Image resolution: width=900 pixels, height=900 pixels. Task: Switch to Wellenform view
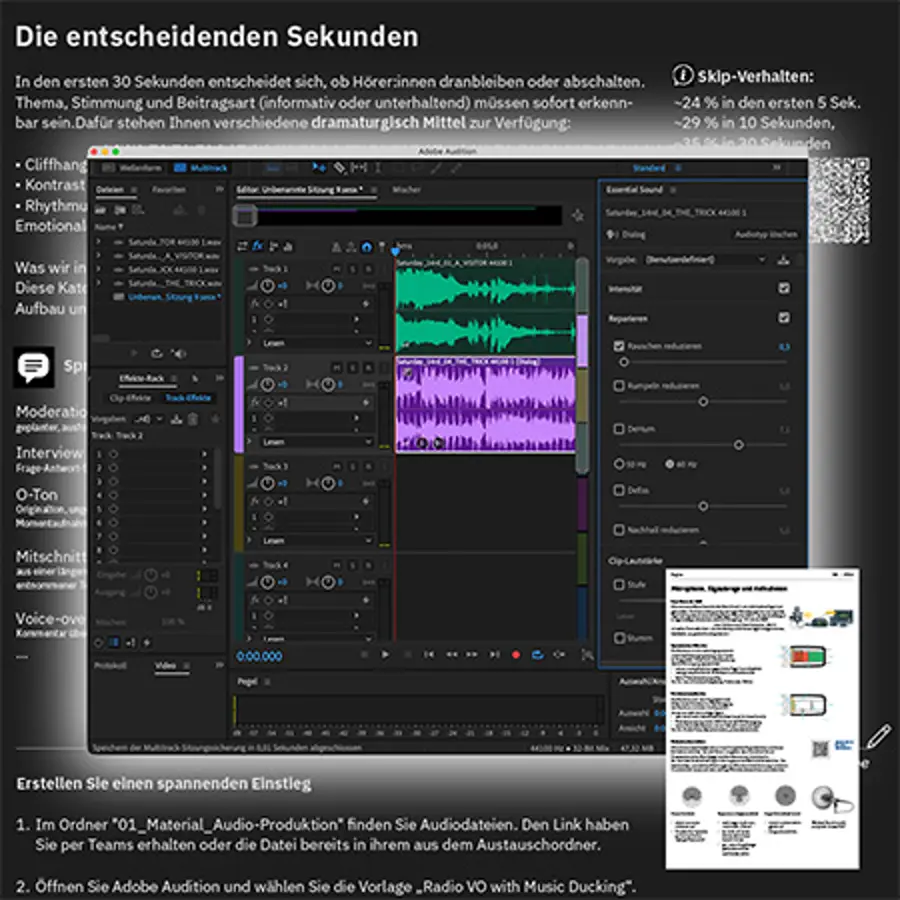point(133,168)
